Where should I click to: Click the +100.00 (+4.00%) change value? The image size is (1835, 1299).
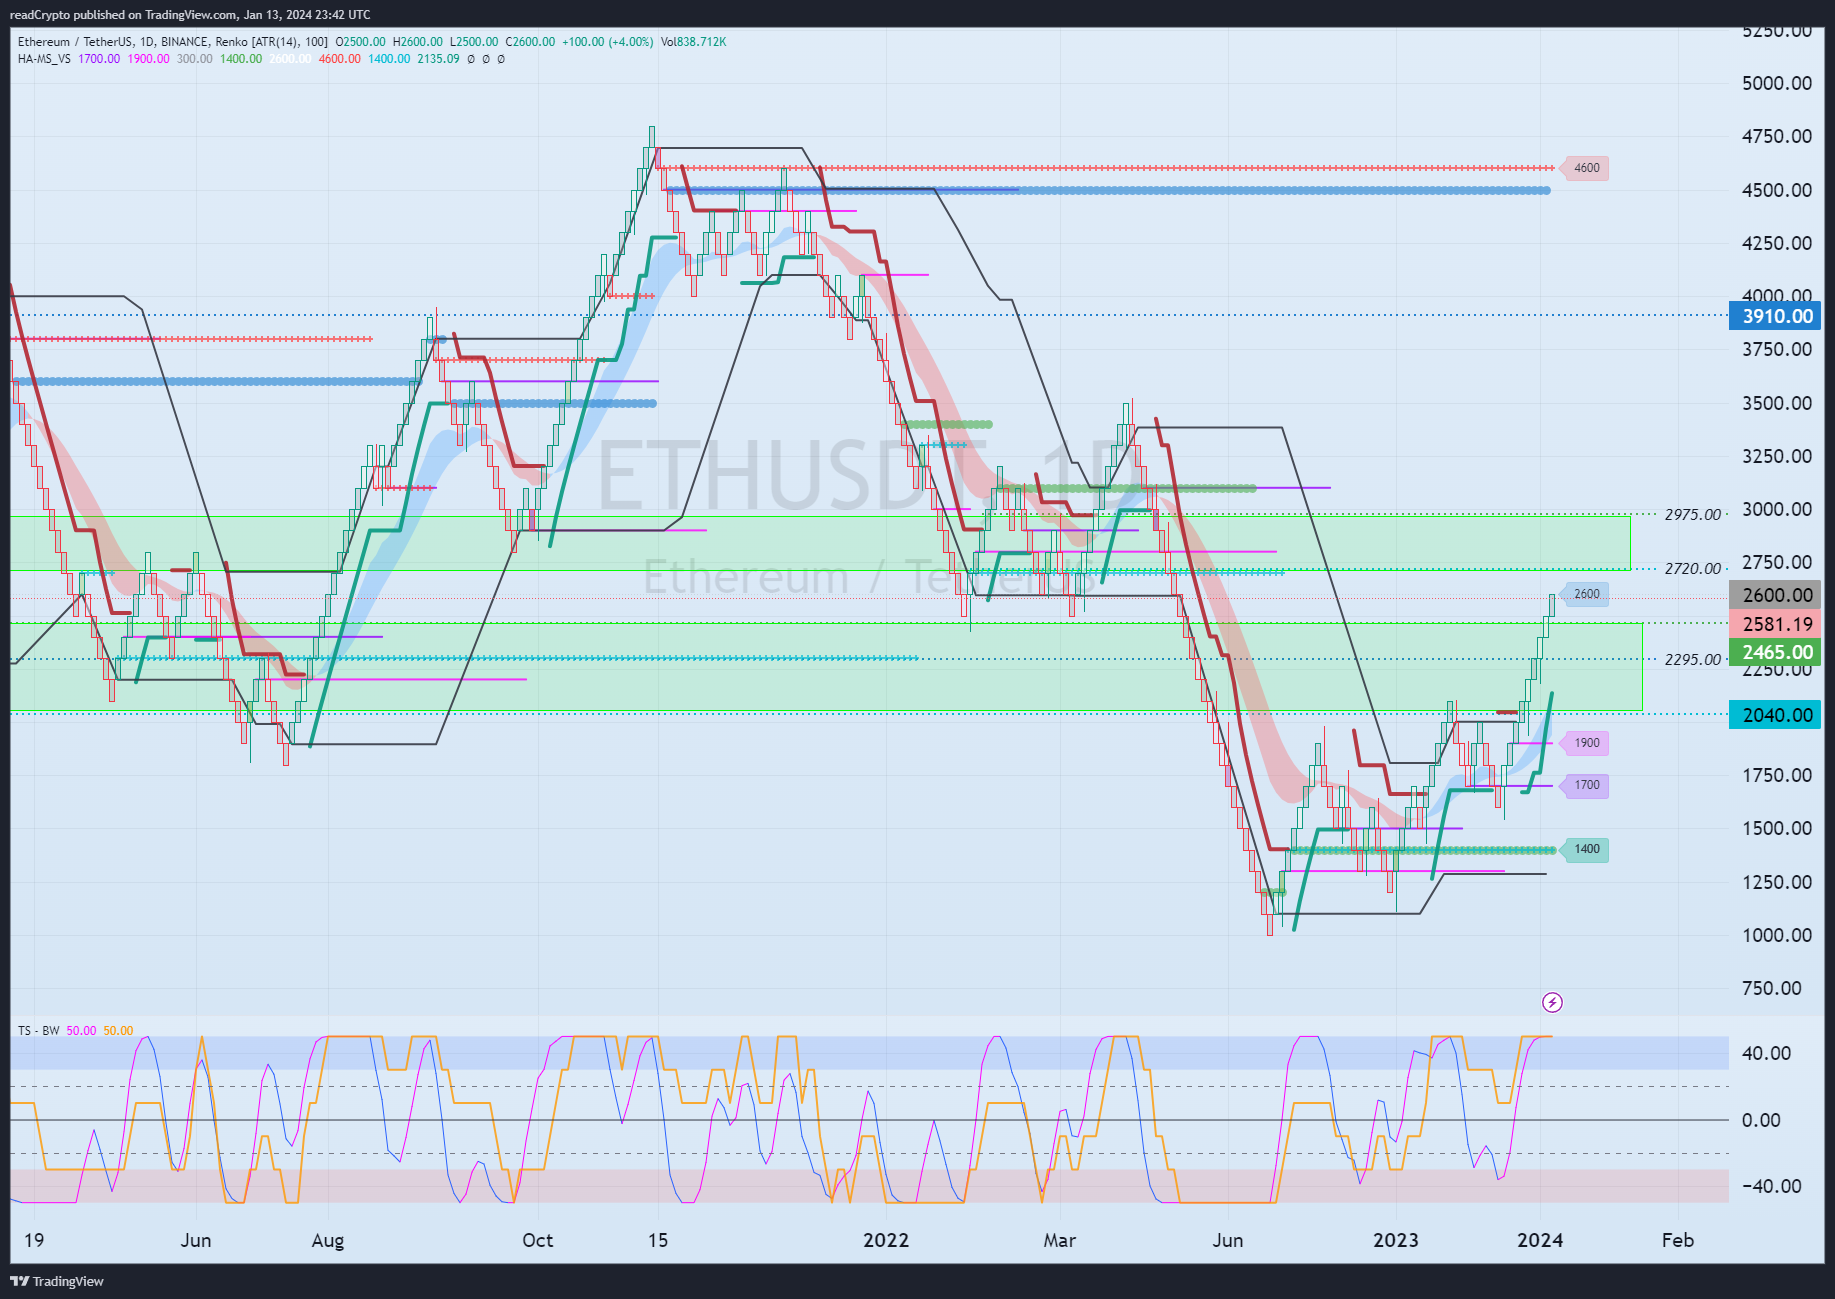point(607,42)
